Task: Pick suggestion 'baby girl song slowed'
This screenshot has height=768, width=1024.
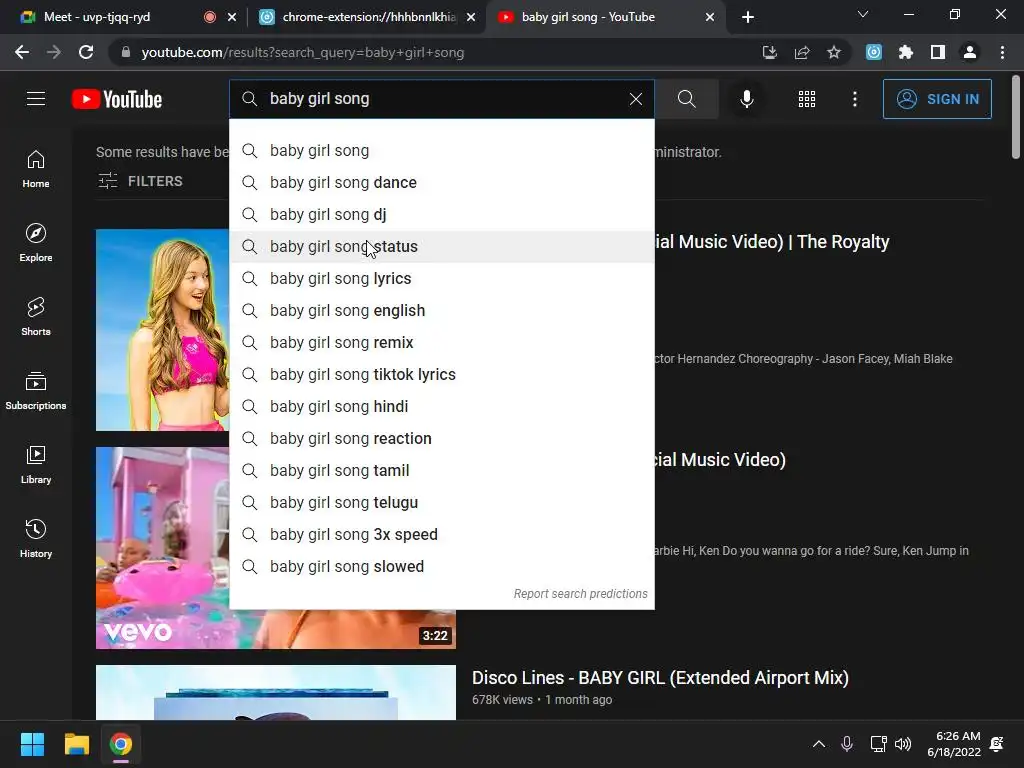Action: tap(442, 566)
